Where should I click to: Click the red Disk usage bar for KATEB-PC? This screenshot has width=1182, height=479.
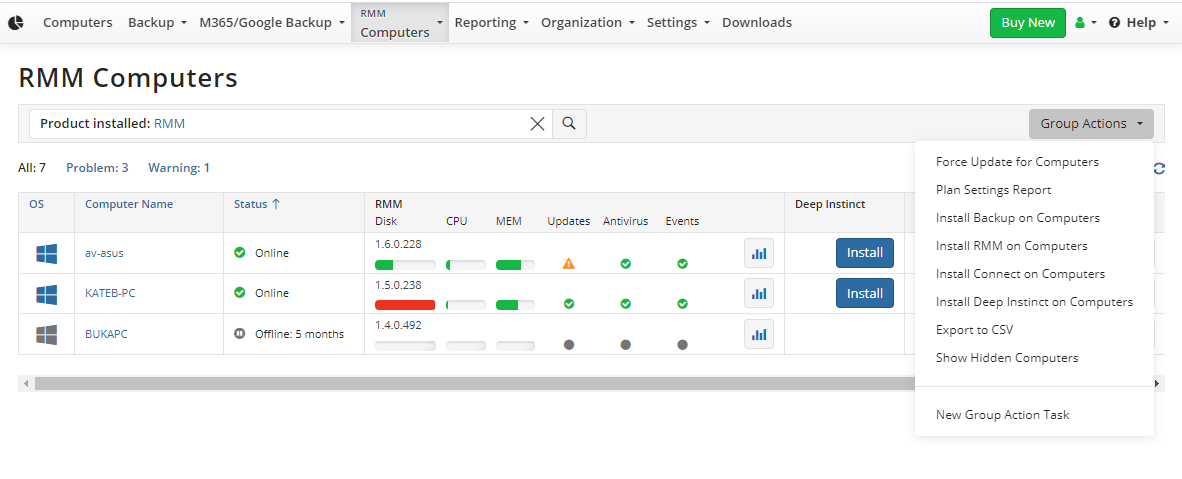coord(405,305)
